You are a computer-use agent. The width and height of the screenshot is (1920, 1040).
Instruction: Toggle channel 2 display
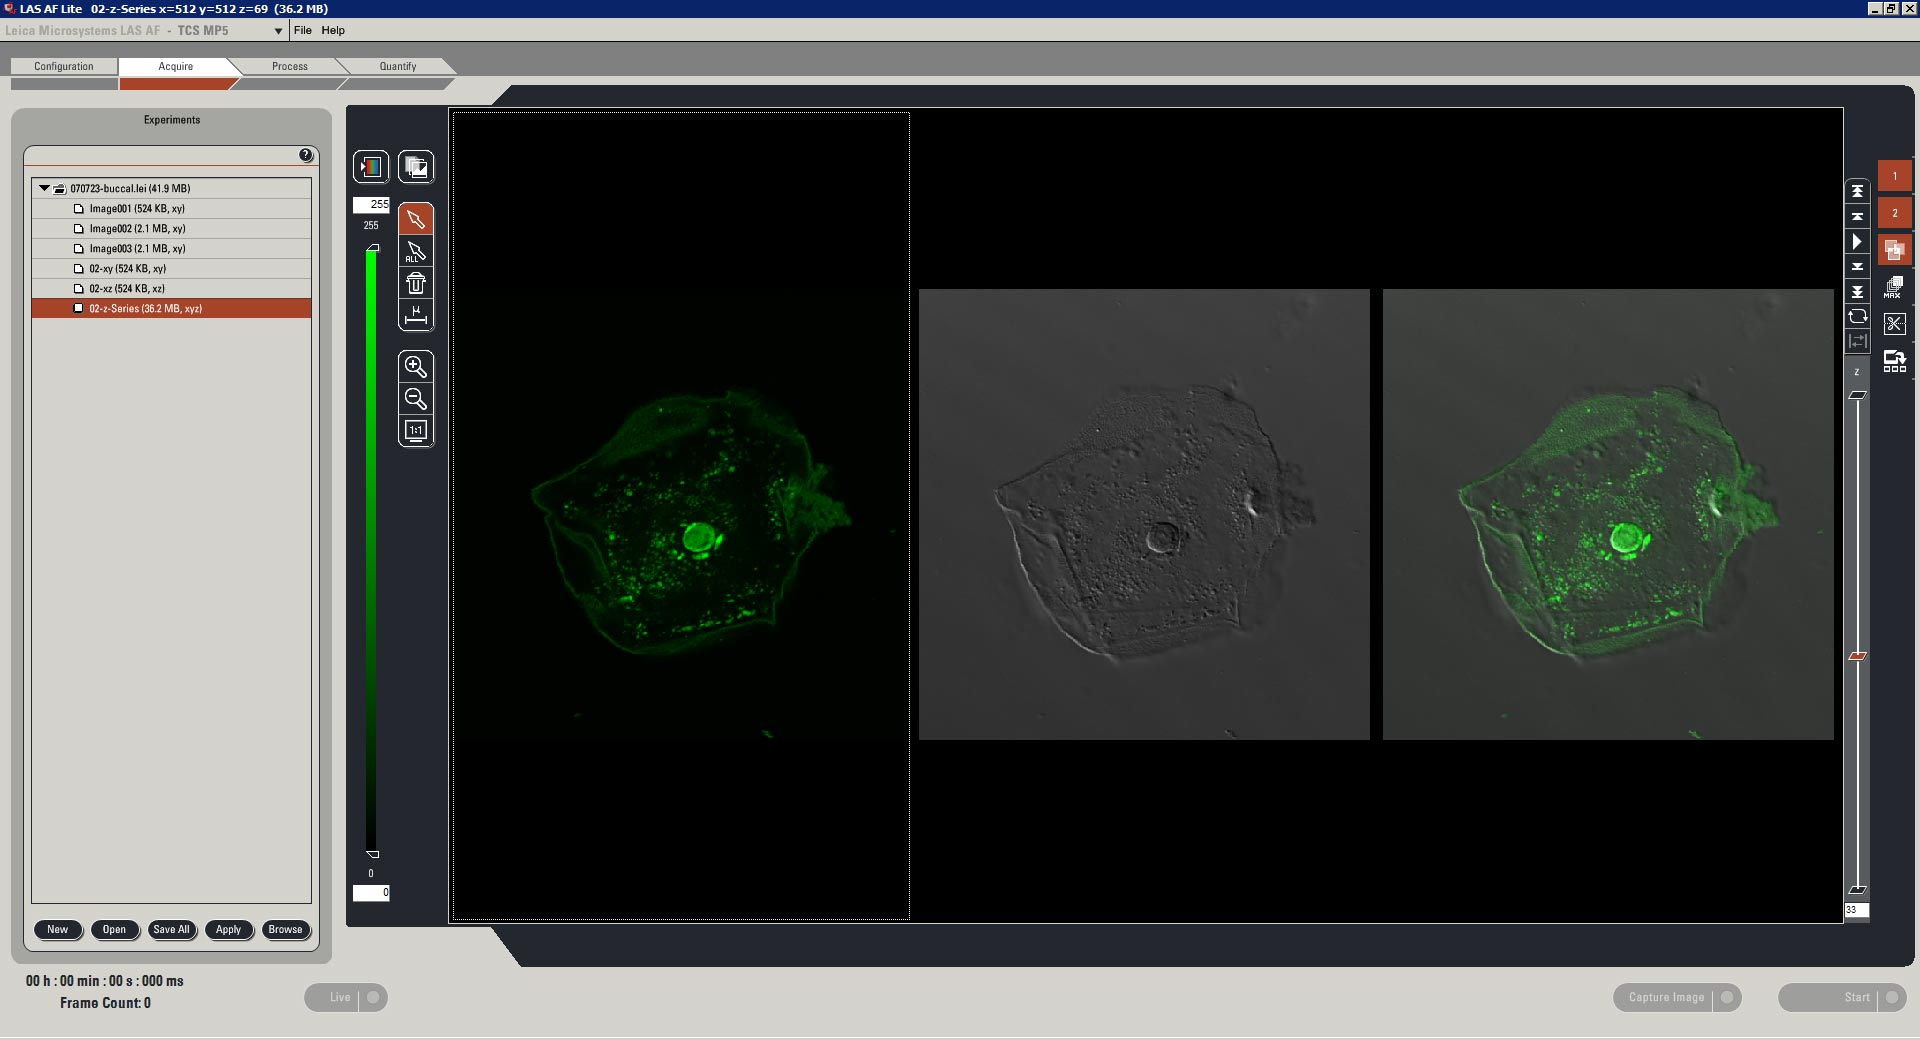coord(1894,213)
